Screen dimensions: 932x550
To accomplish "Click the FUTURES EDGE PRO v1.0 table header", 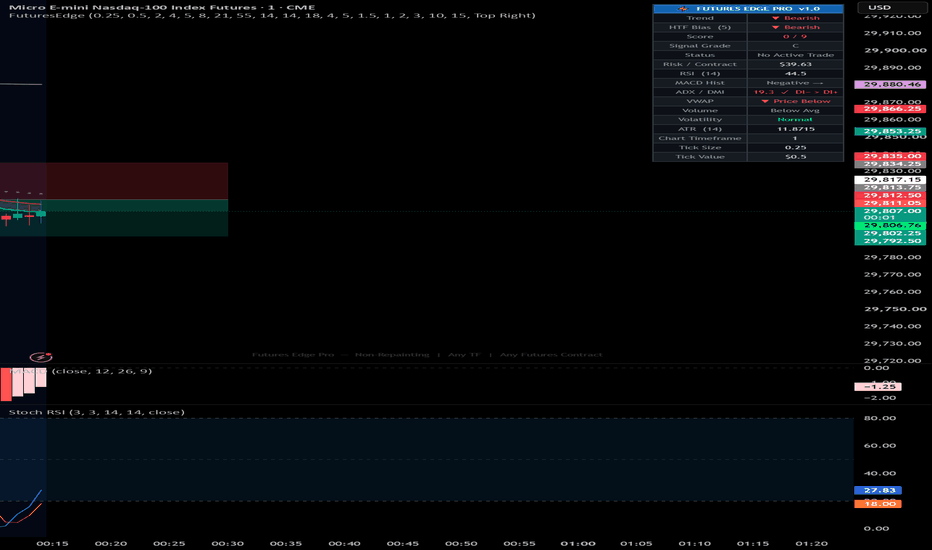I will point(748,8).
